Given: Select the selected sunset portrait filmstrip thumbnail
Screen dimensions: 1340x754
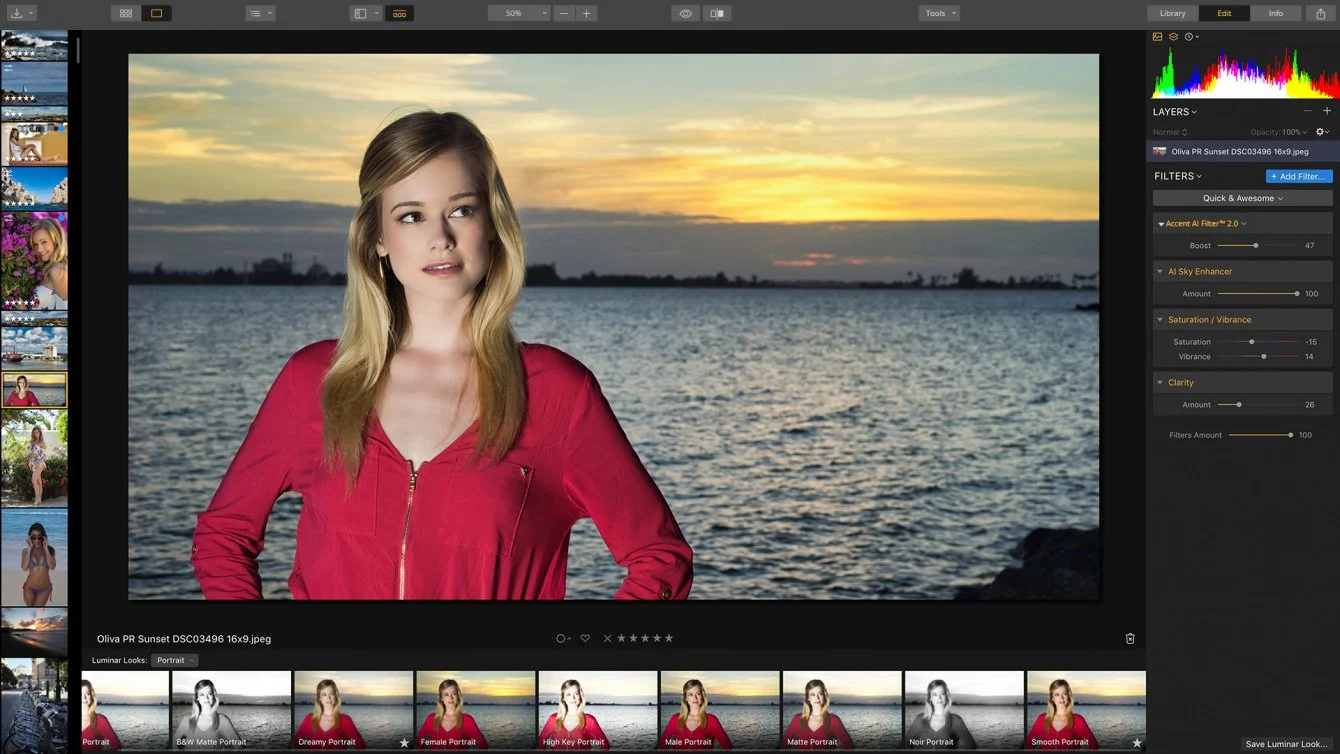Looking at the screenshot, I should (34, 389).
